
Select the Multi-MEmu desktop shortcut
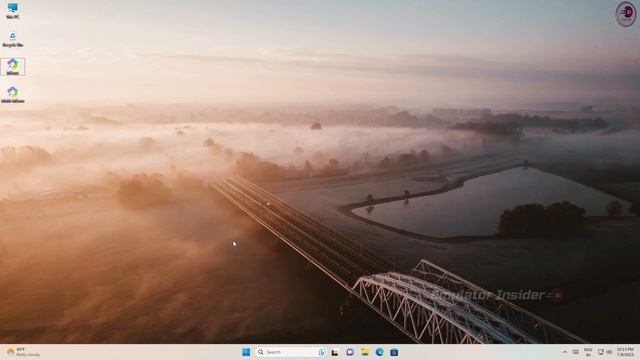point(13,95)
